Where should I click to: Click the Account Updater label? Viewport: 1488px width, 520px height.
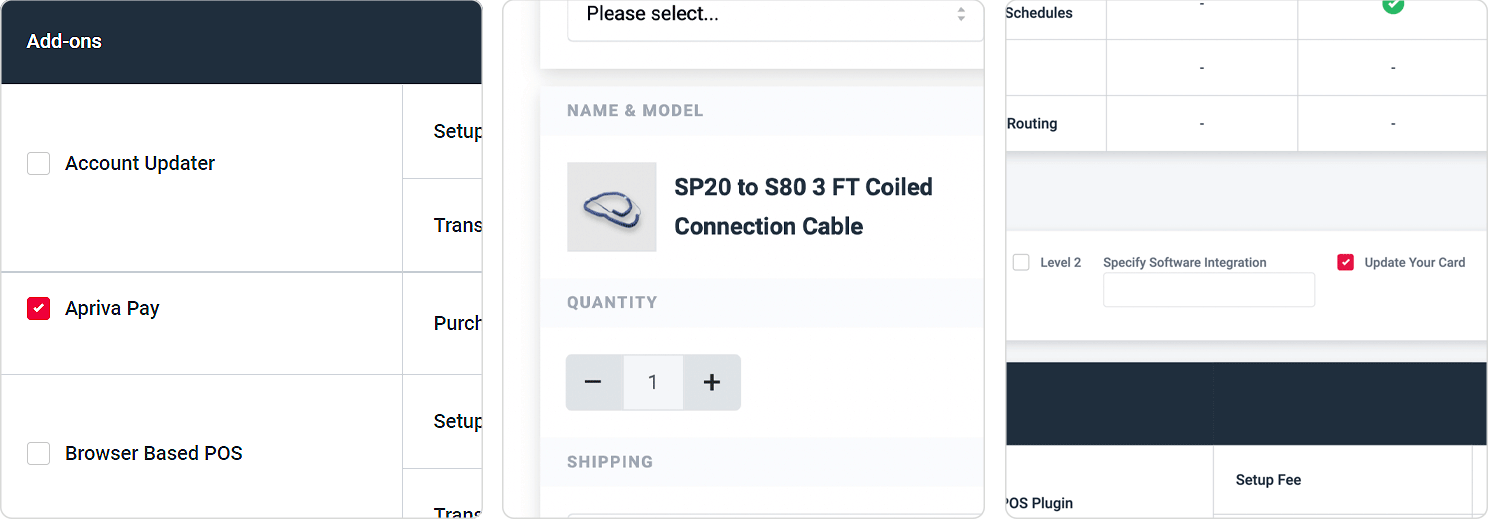click(x=140, y=163)
